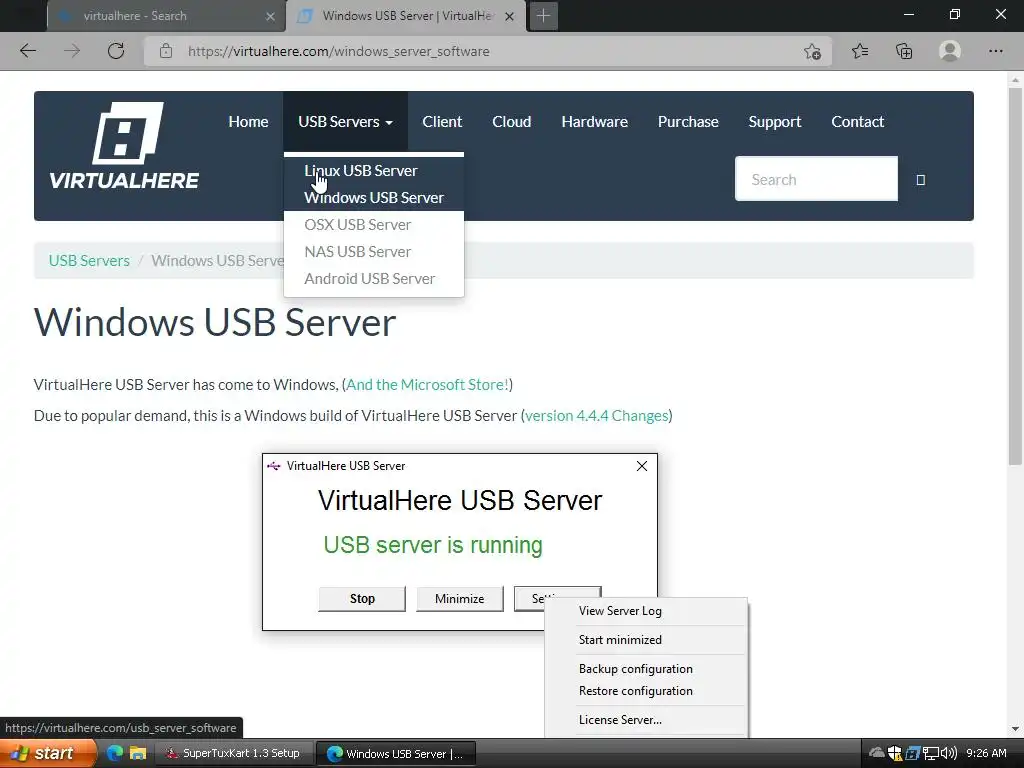This screenshot has width=1024, height=768.
Task: Close the Windows USB Server tab
Action: (x=510, y=16)
